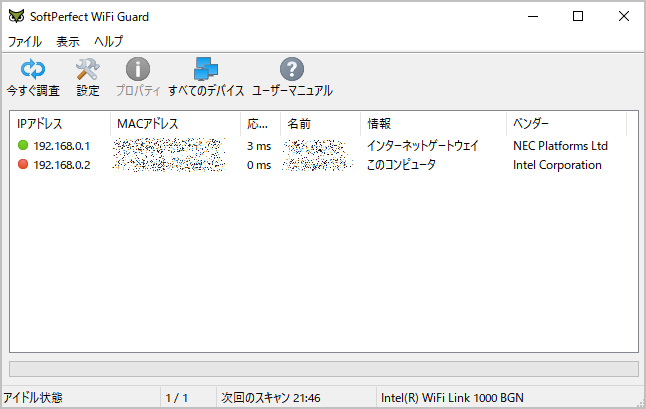The width and height of the screenshot is (646, 409).
Task: Click the scan progress bar
Action: pos(324,369)
